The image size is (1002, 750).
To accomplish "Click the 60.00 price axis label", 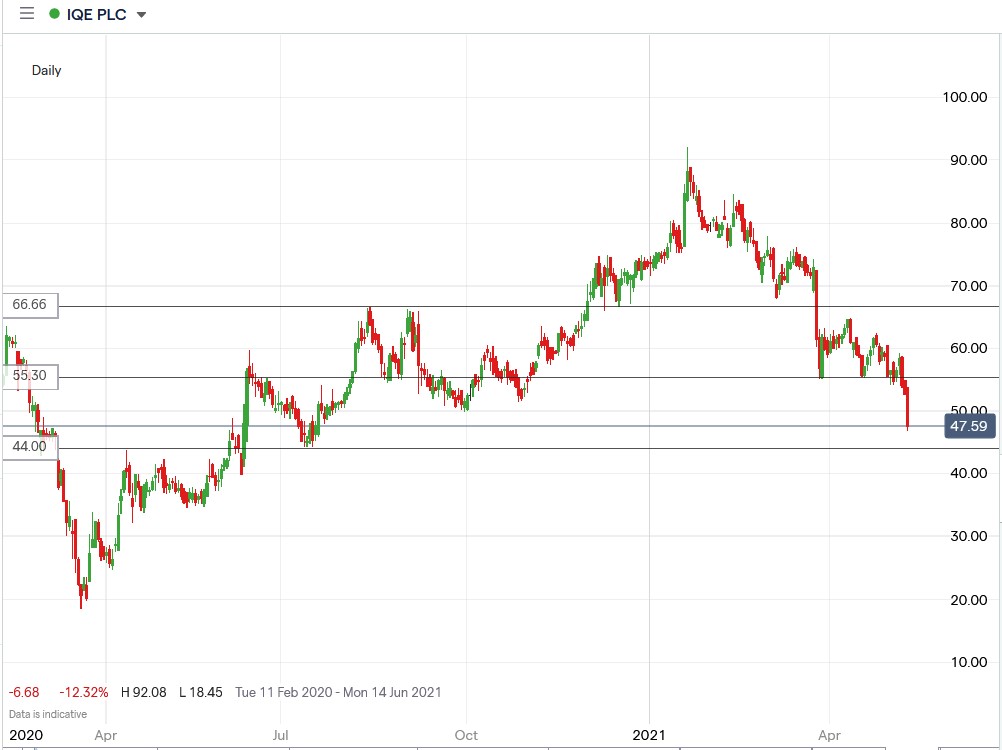I will coord(969,348).
